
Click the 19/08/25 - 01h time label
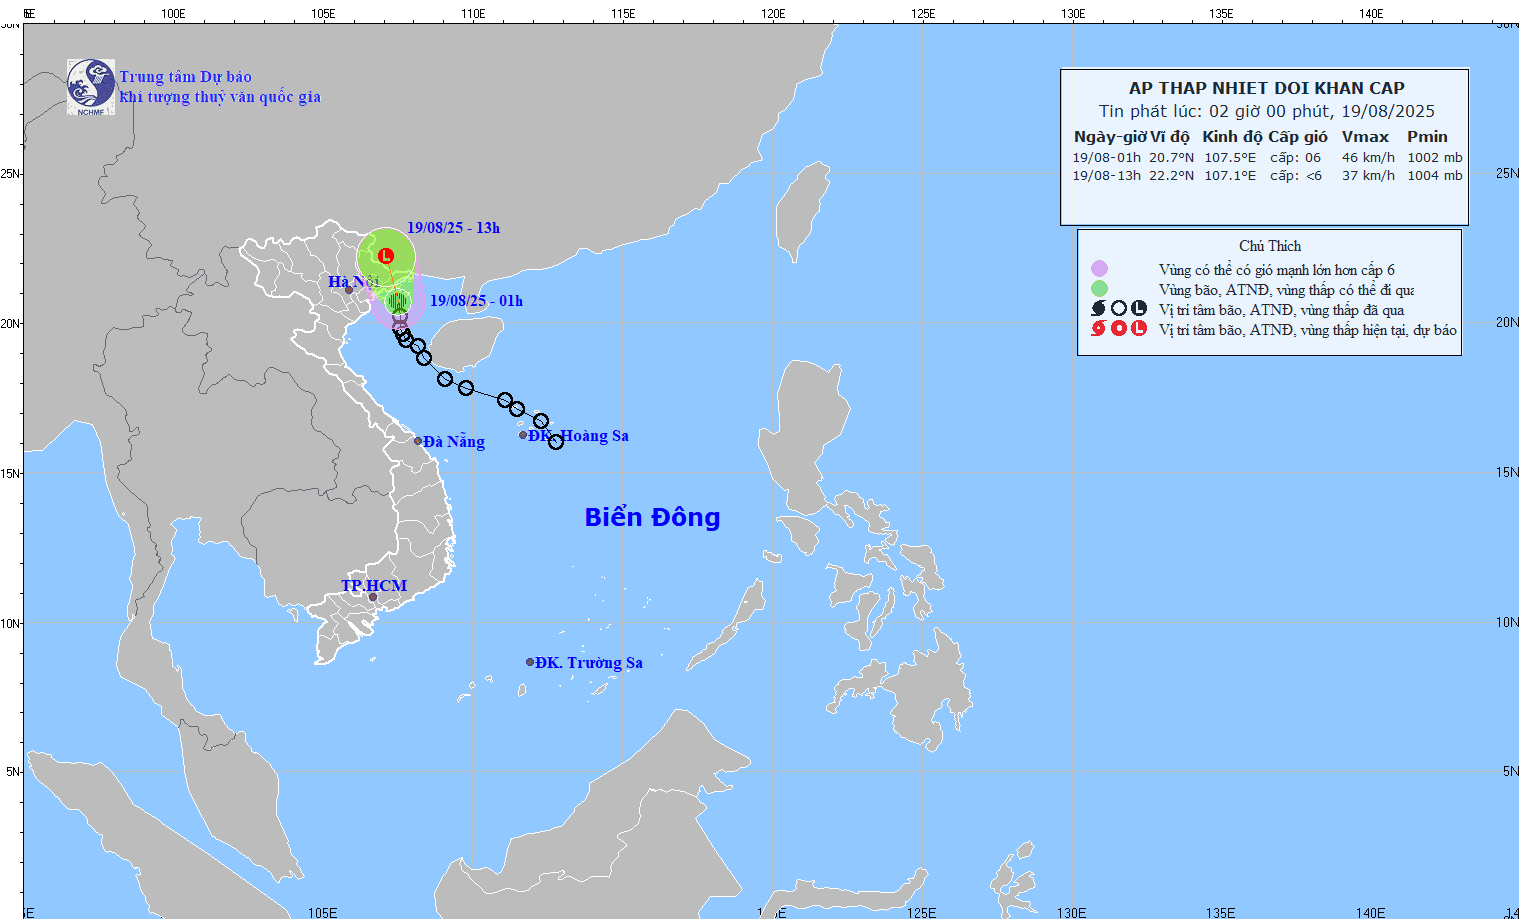pyautogui.click(x=476, y=301)
